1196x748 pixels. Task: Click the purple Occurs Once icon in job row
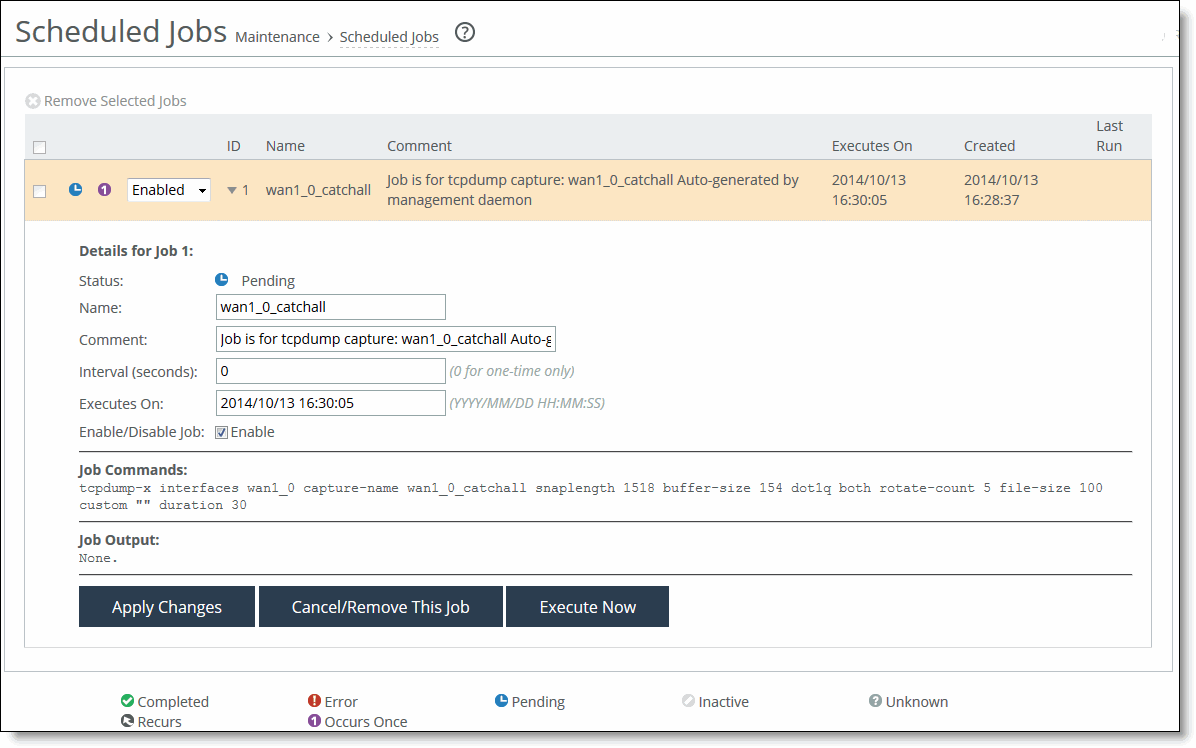[x=104, y=189]
